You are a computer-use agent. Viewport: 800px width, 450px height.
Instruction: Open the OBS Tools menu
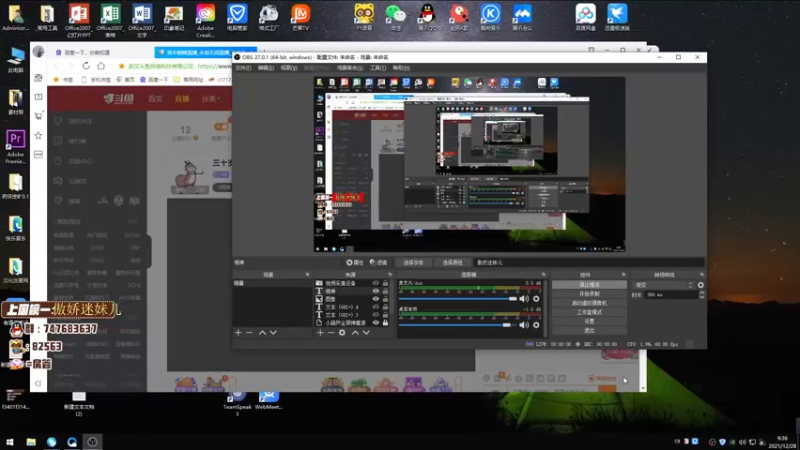click(x=378, y=68)
